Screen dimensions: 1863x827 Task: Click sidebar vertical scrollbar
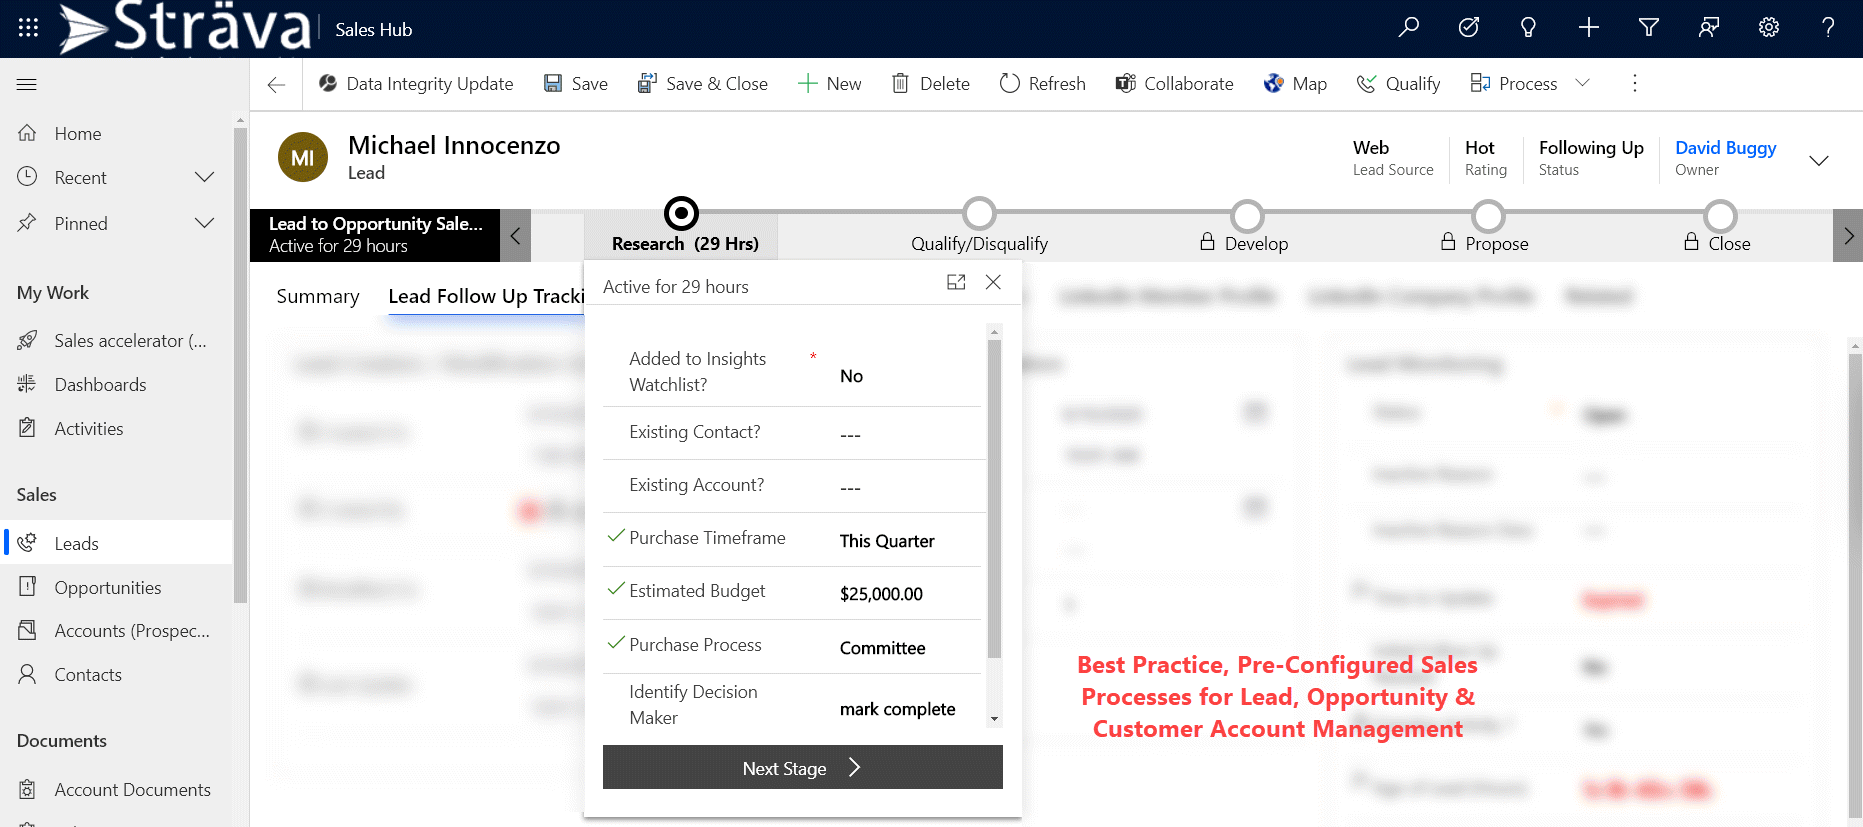click(x=240, y=365)
